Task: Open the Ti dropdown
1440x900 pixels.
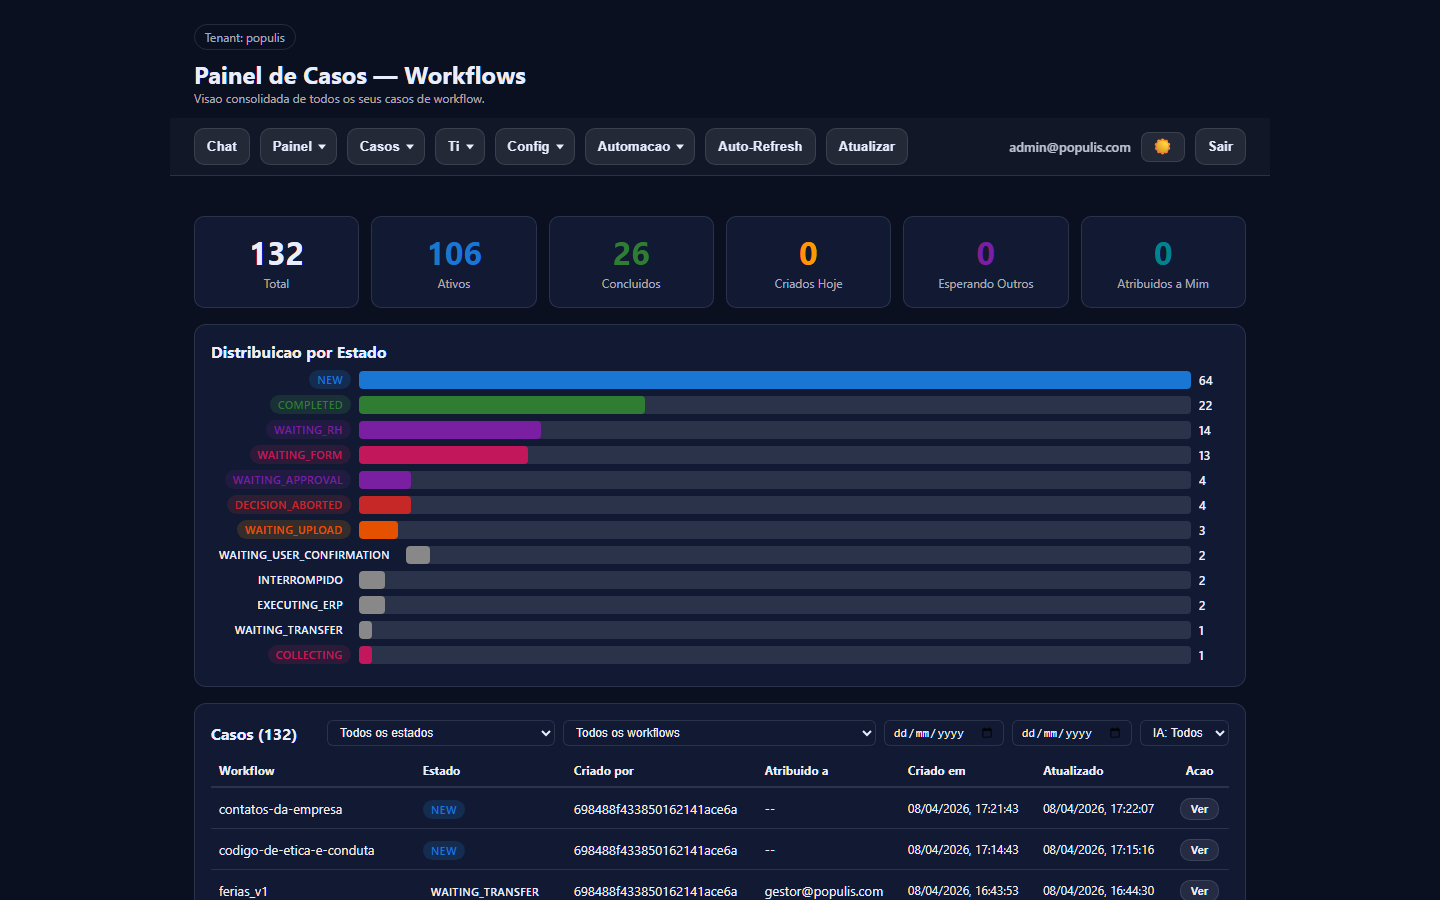Action: 459,146
